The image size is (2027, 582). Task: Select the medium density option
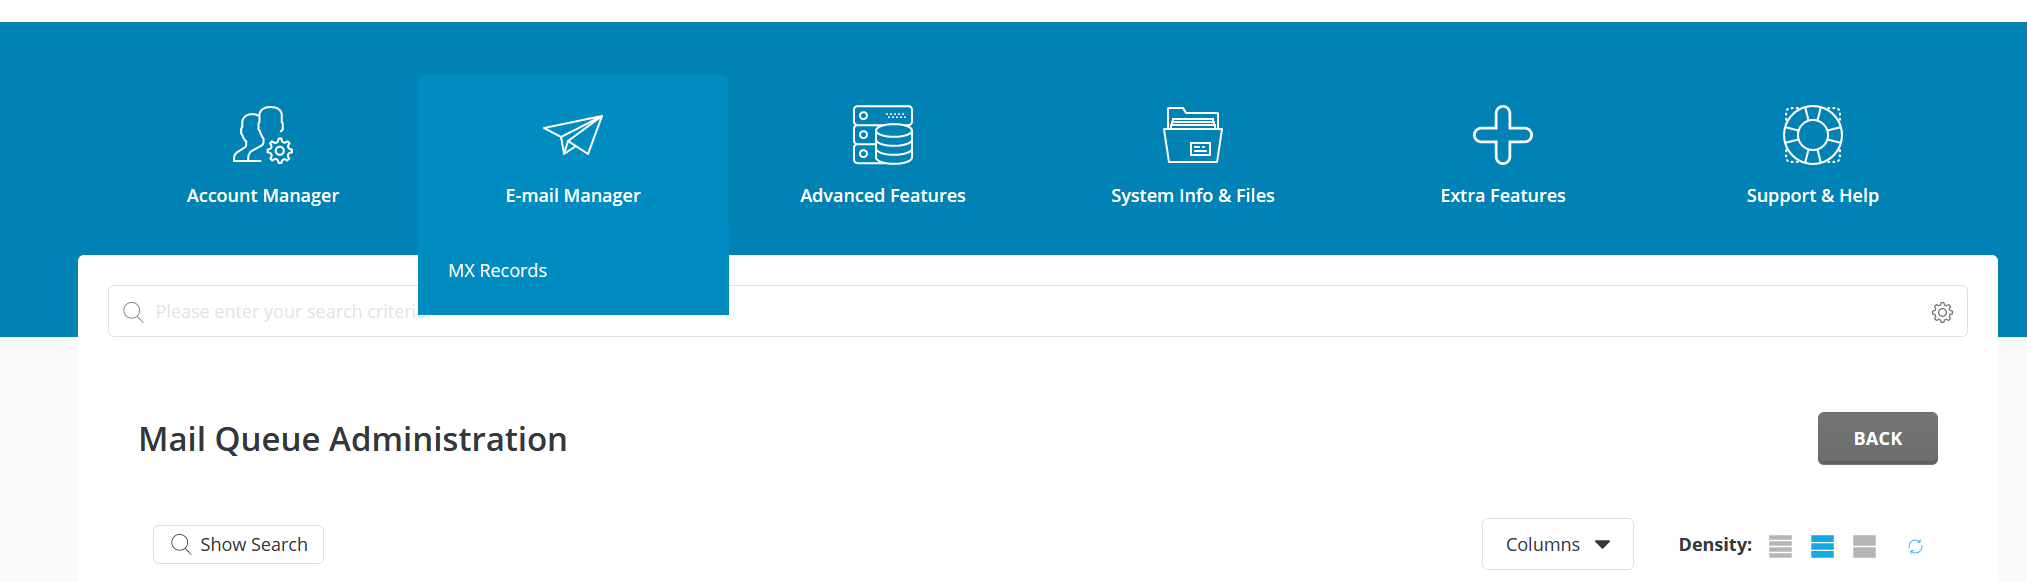pos(1822,546)
